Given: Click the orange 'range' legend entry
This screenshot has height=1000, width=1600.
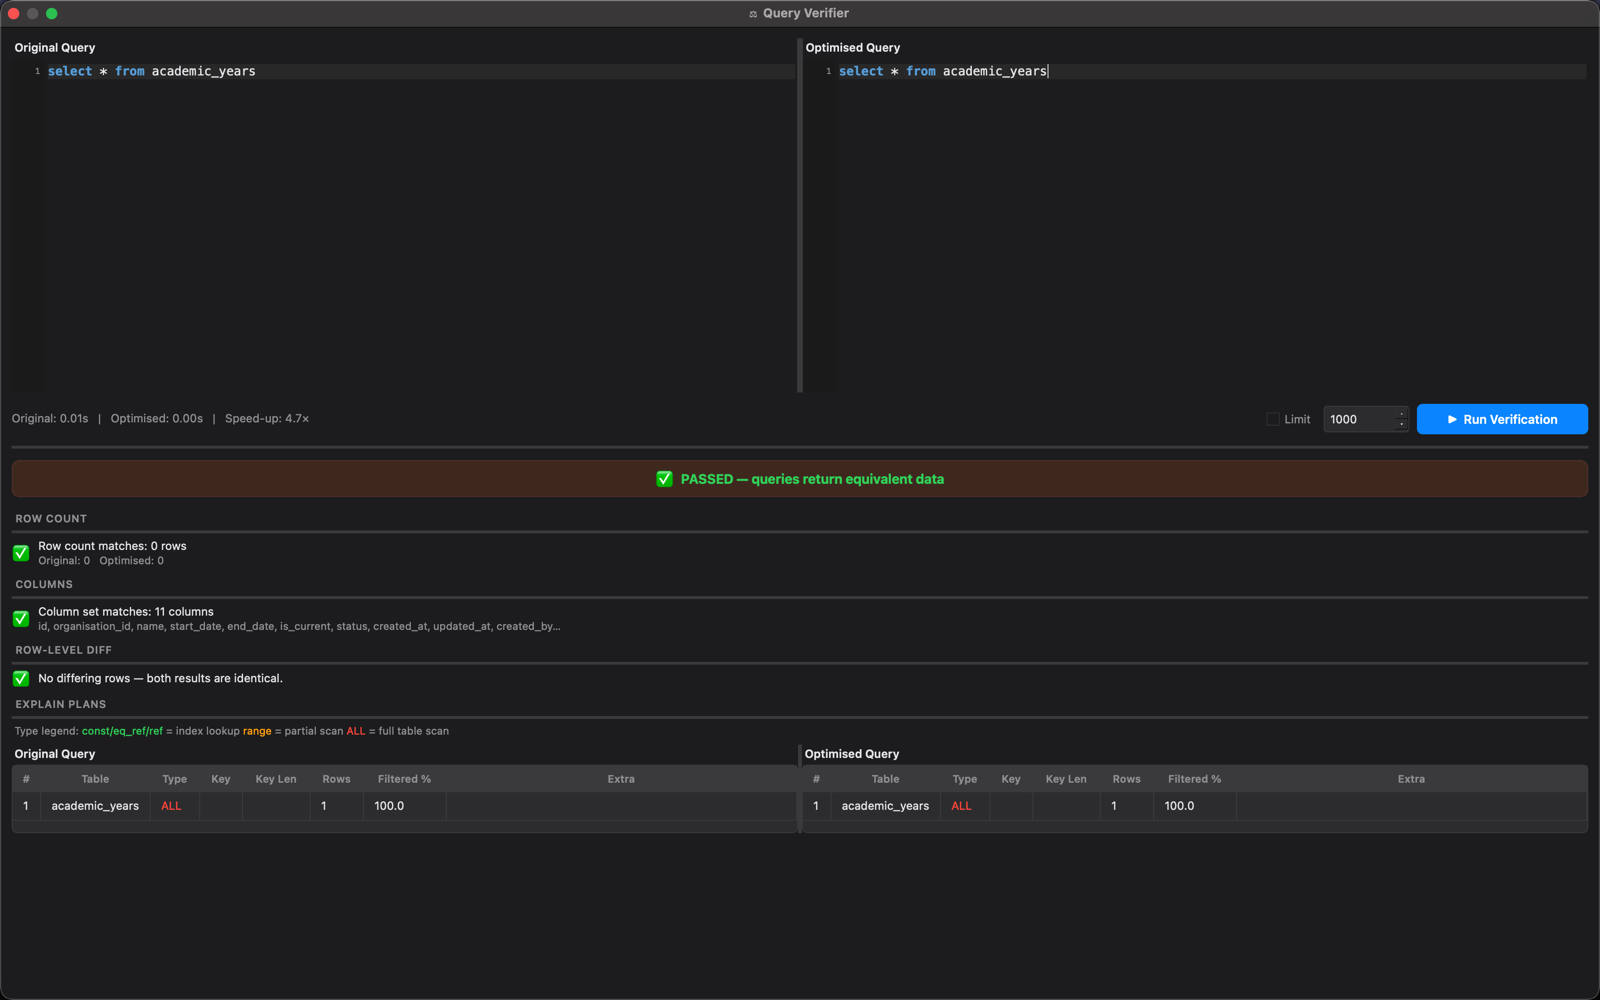Looking at the screenshot, I should tap(257, 731).
